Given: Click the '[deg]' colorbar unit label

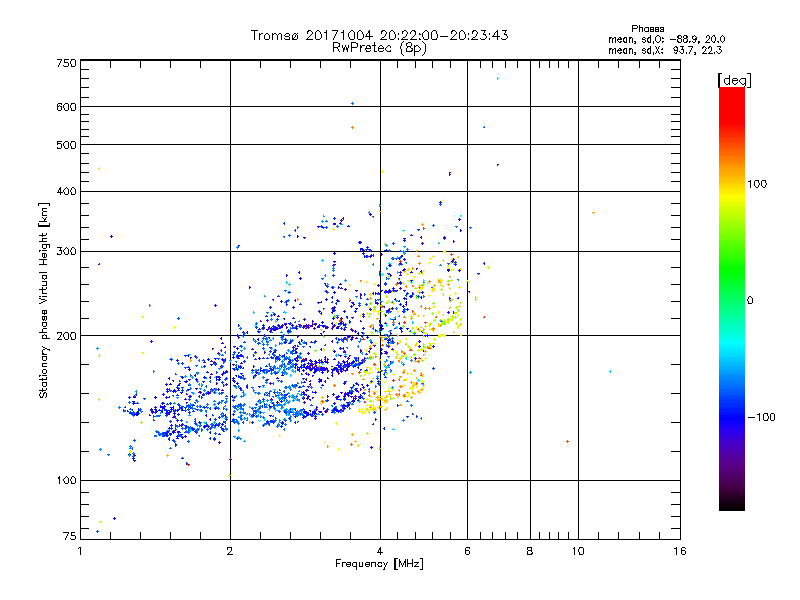Looking at the screenshot, I should point(734,80).
